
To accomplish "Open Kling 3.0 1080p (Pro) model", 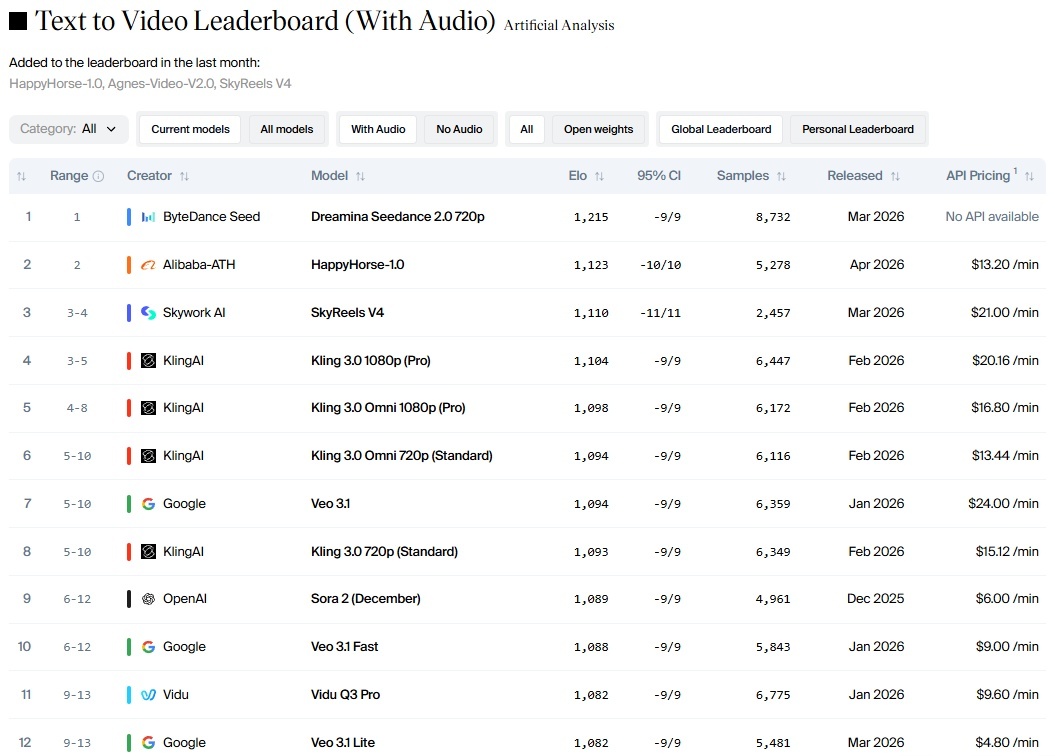I will (371, 361).
